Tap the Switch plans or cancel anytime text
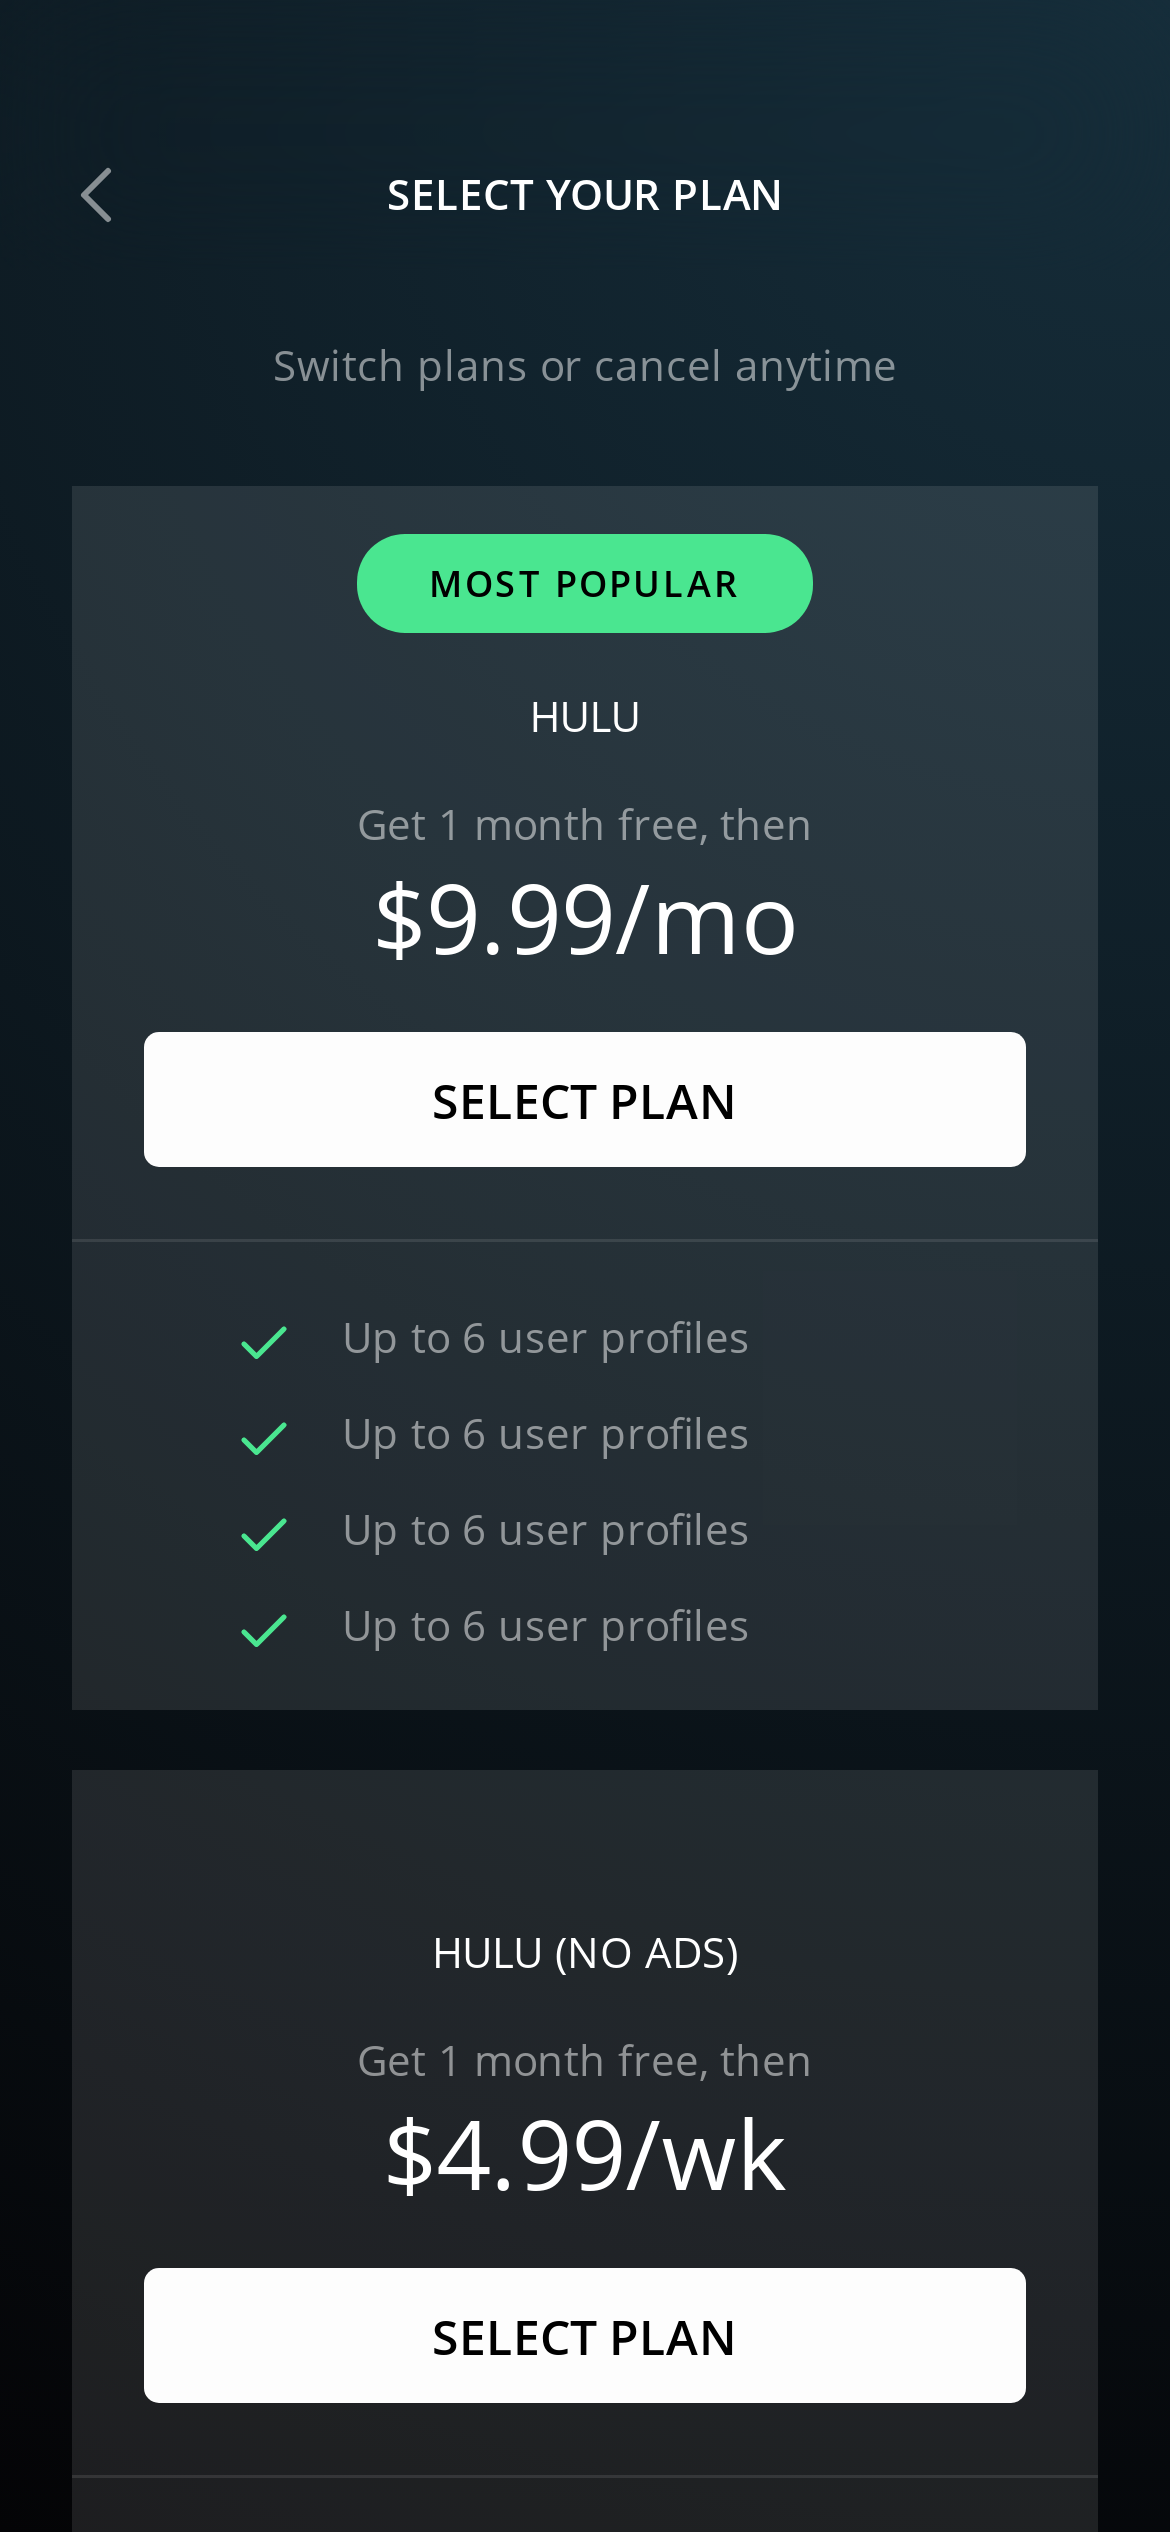The image size is (1170, 2532). 584,367
